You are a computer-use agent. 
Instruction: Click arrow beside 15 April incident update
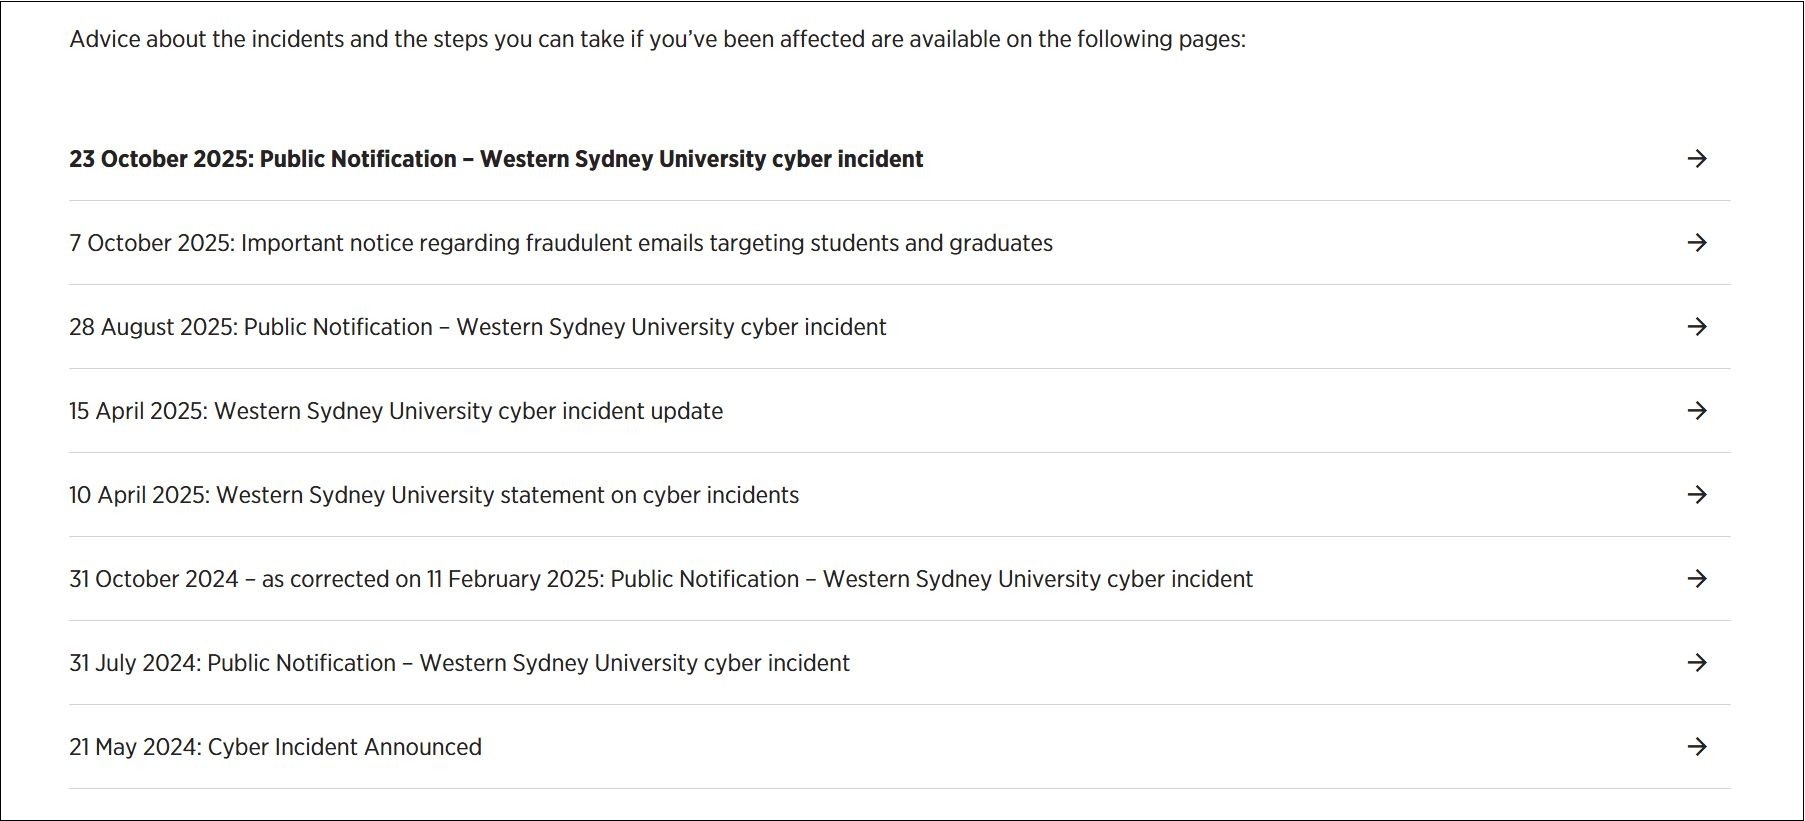pos(1696,411)
